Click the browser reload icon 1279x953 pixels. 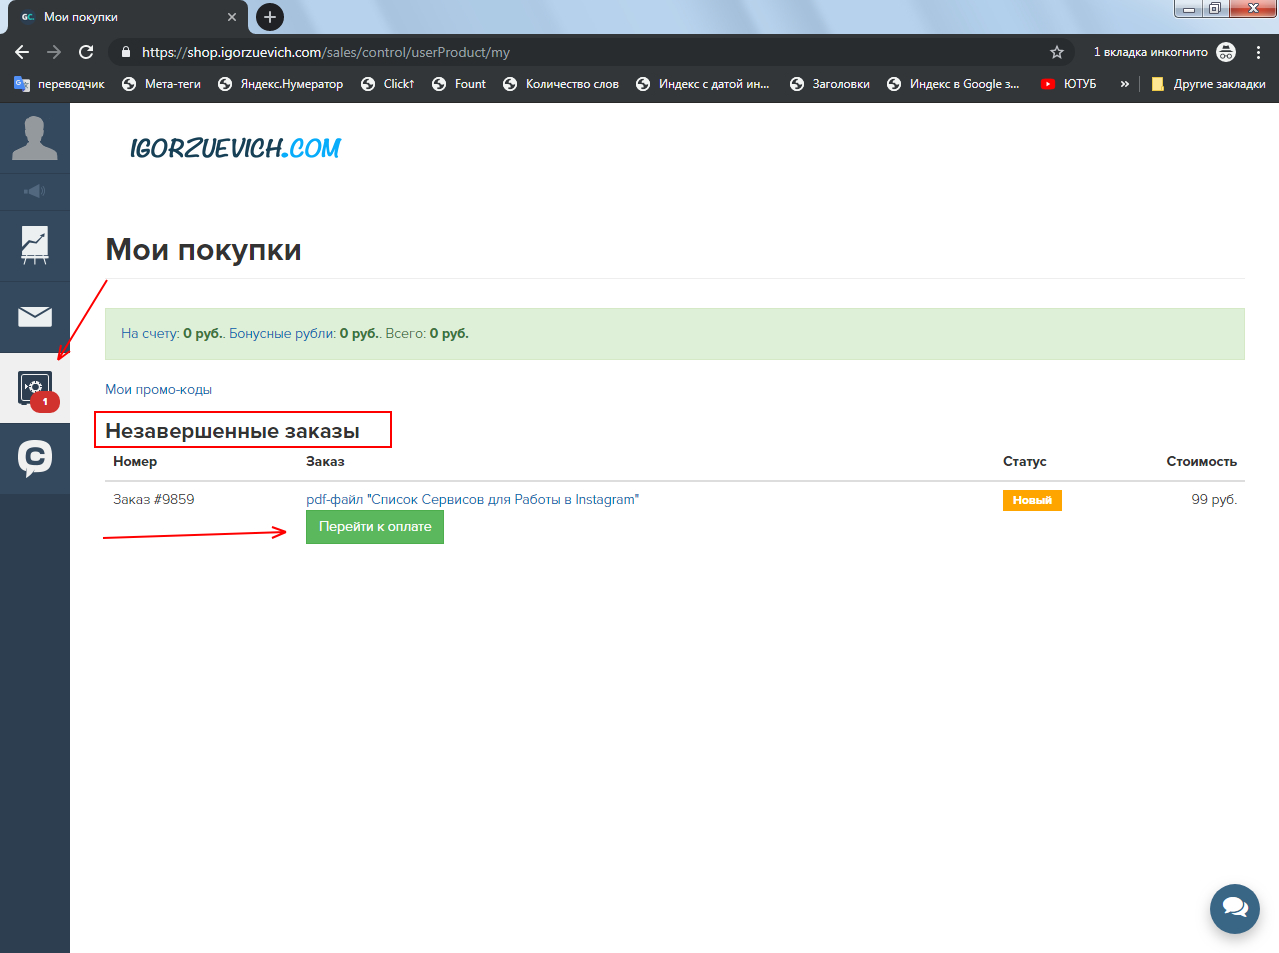86,52
